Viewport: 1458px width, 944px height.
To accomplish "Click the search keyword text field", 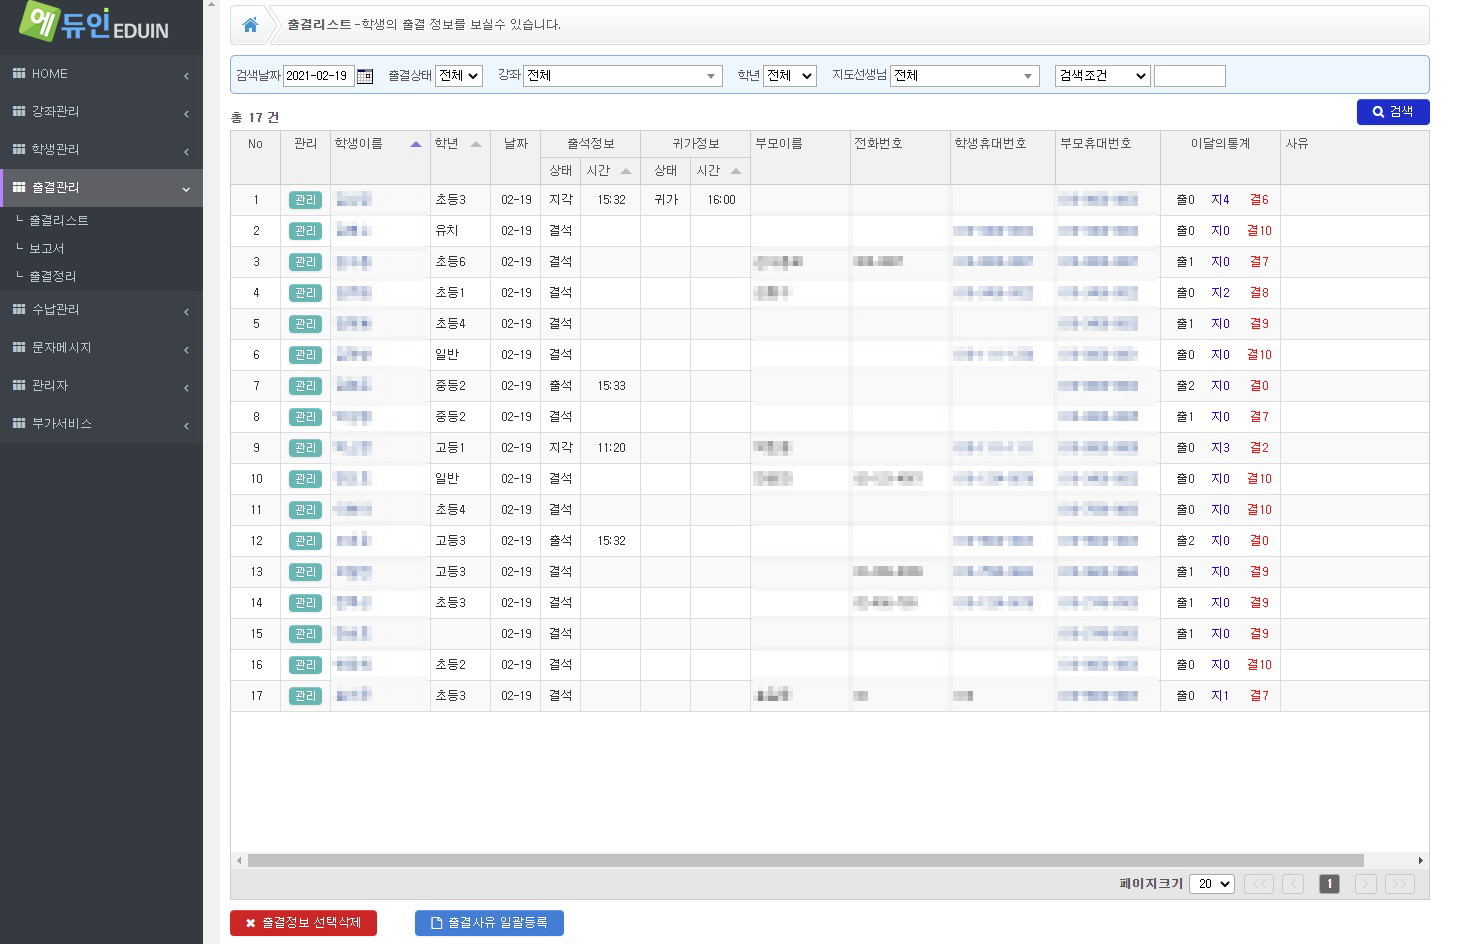I will 1190,76.
